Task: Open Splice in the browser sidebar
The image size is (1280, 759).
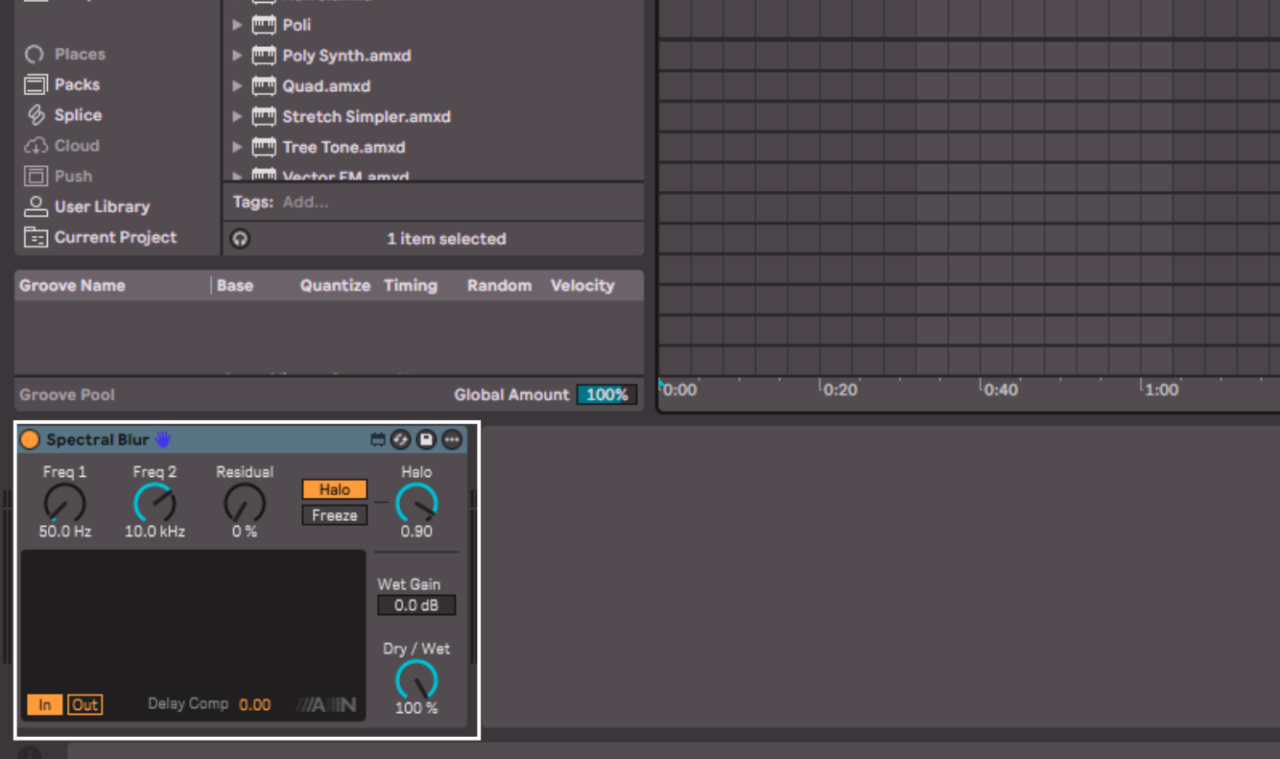Action: [x=64, y=115]
